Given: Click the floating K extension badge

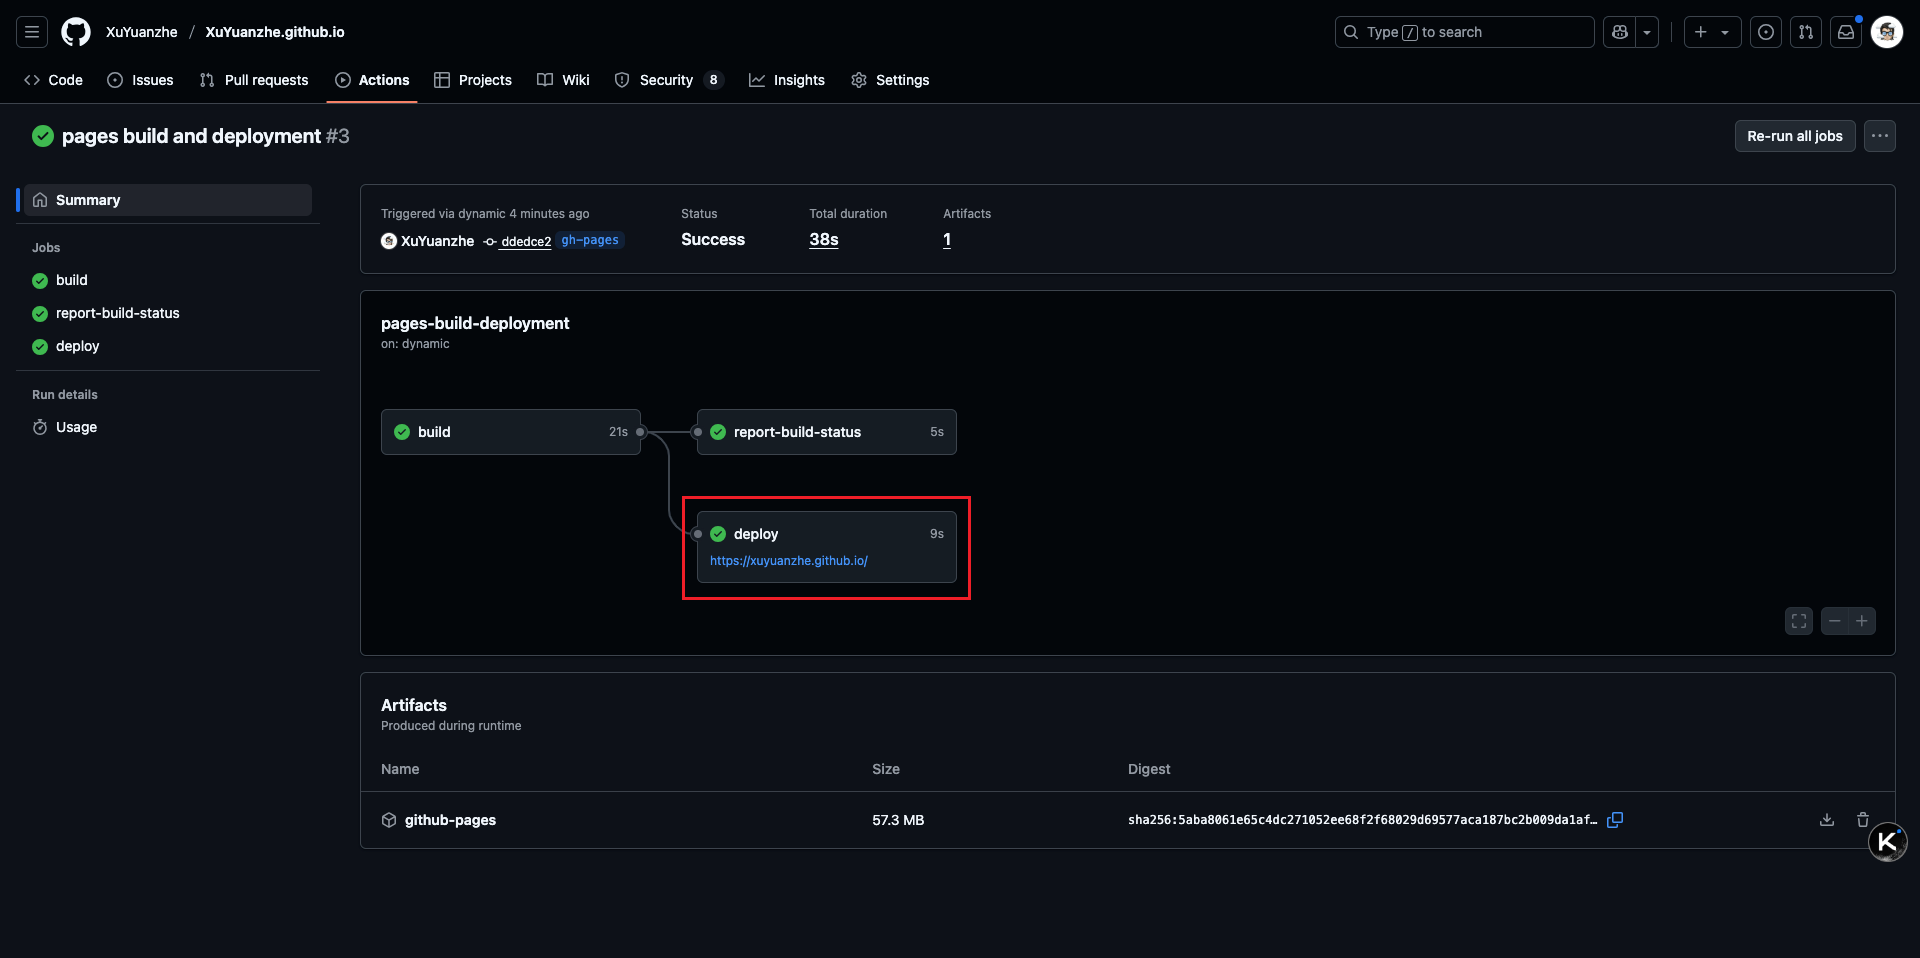Looking at the screenshot, I should [x=1888, y=842].
